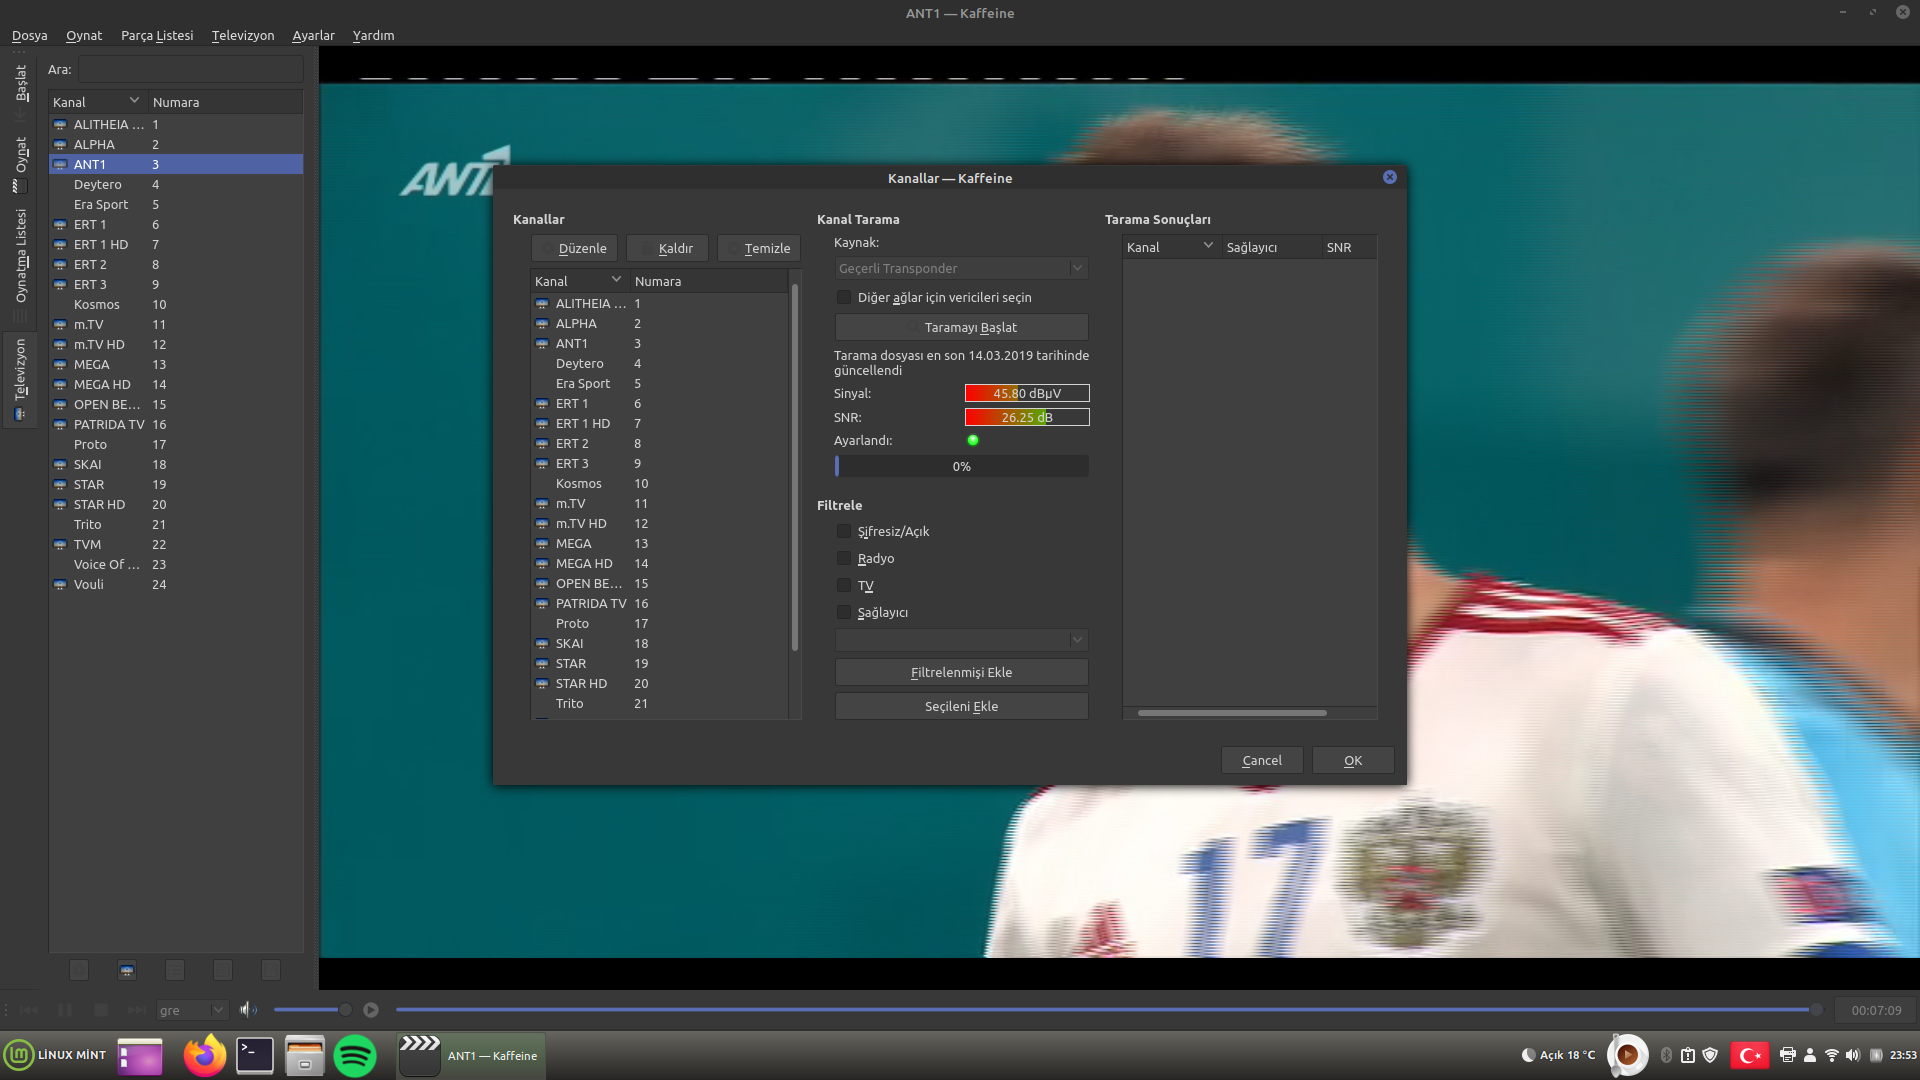
Task: Click the Bluetooth tray icon
Action: coord(1666,1055)
